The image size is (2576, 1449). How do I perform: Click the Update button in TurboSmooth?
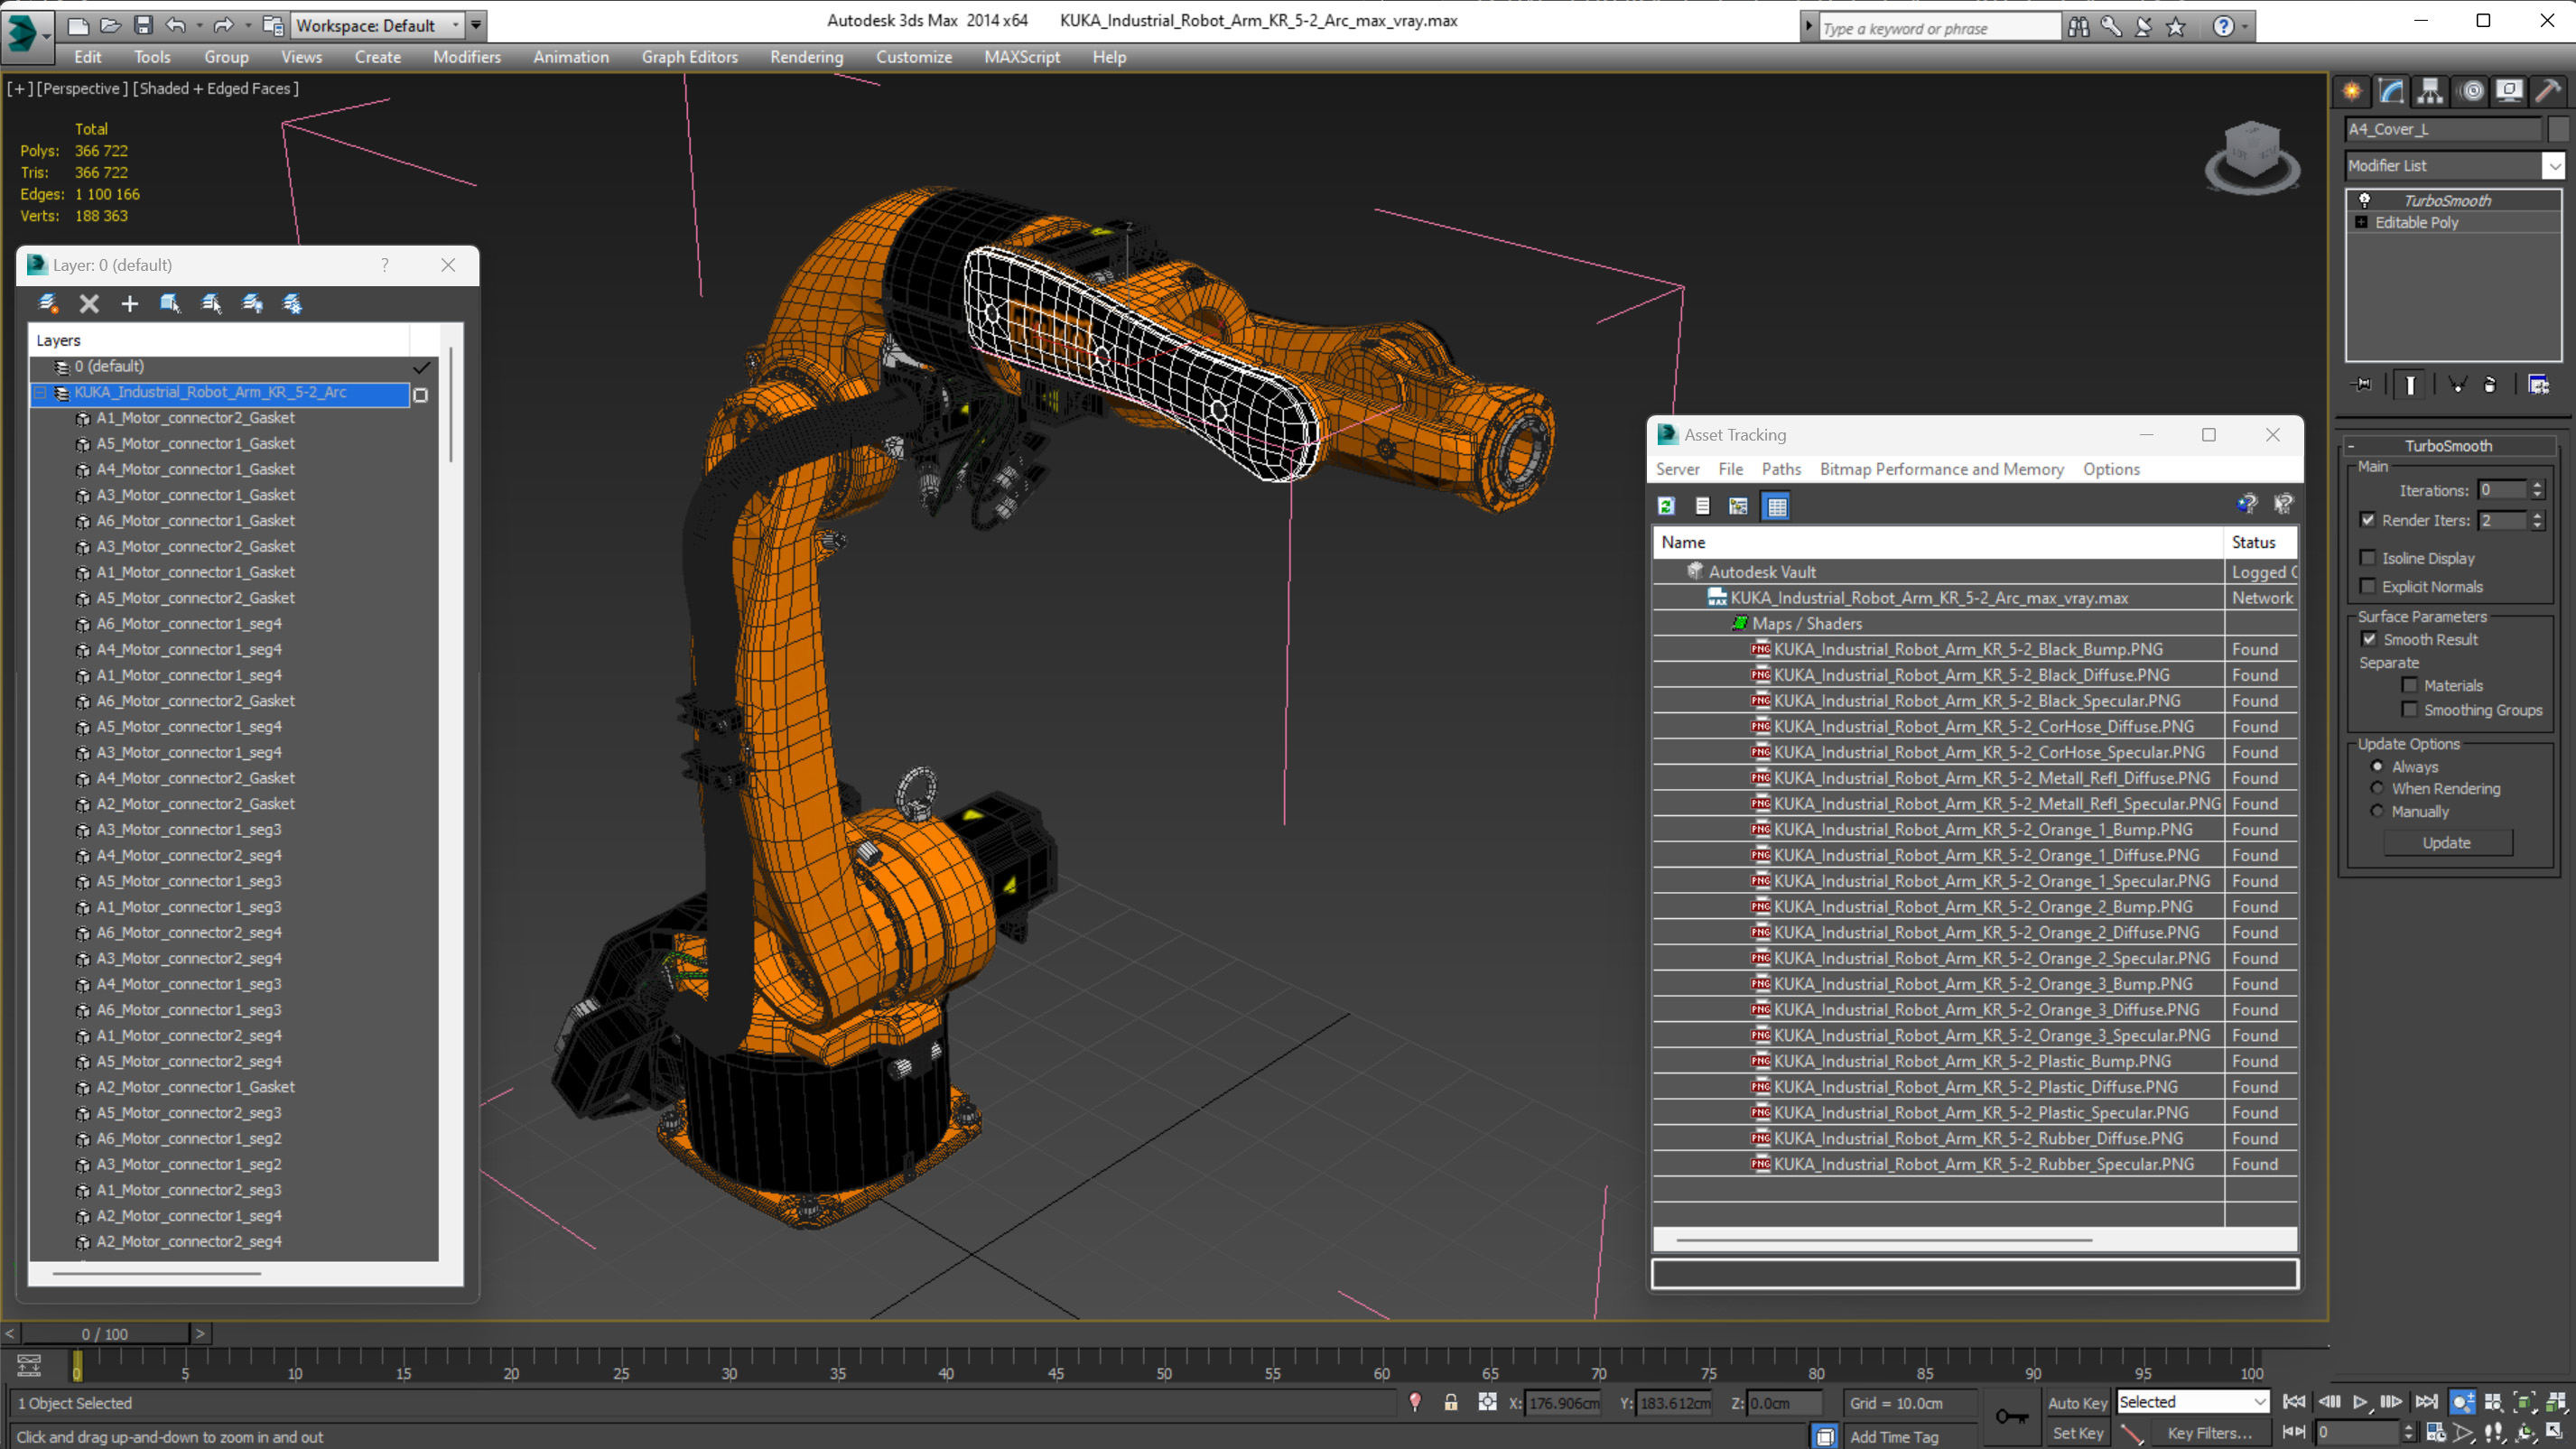pyautogui.click(x=2446, y=843)
